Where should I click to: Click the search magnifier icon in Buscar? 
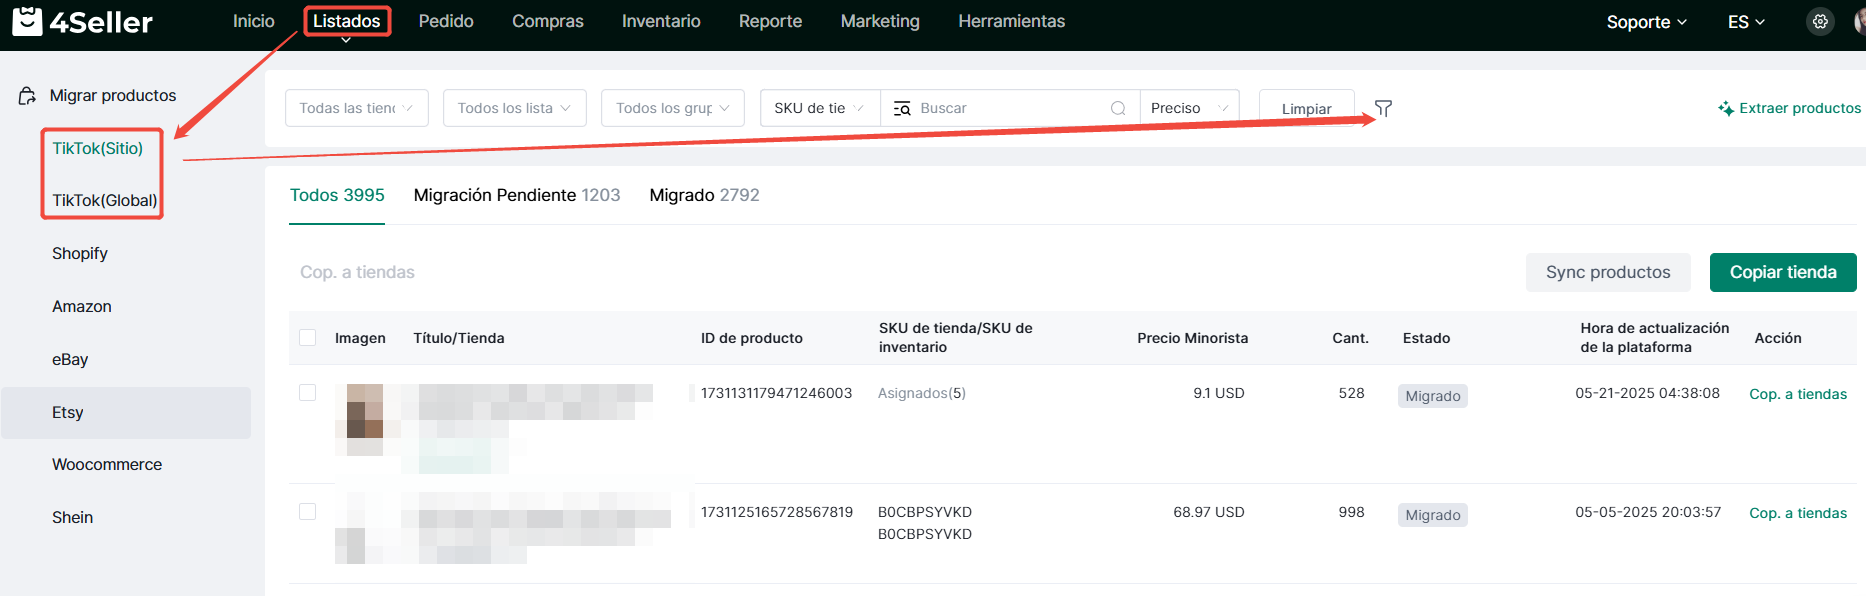pos(1118,108)
